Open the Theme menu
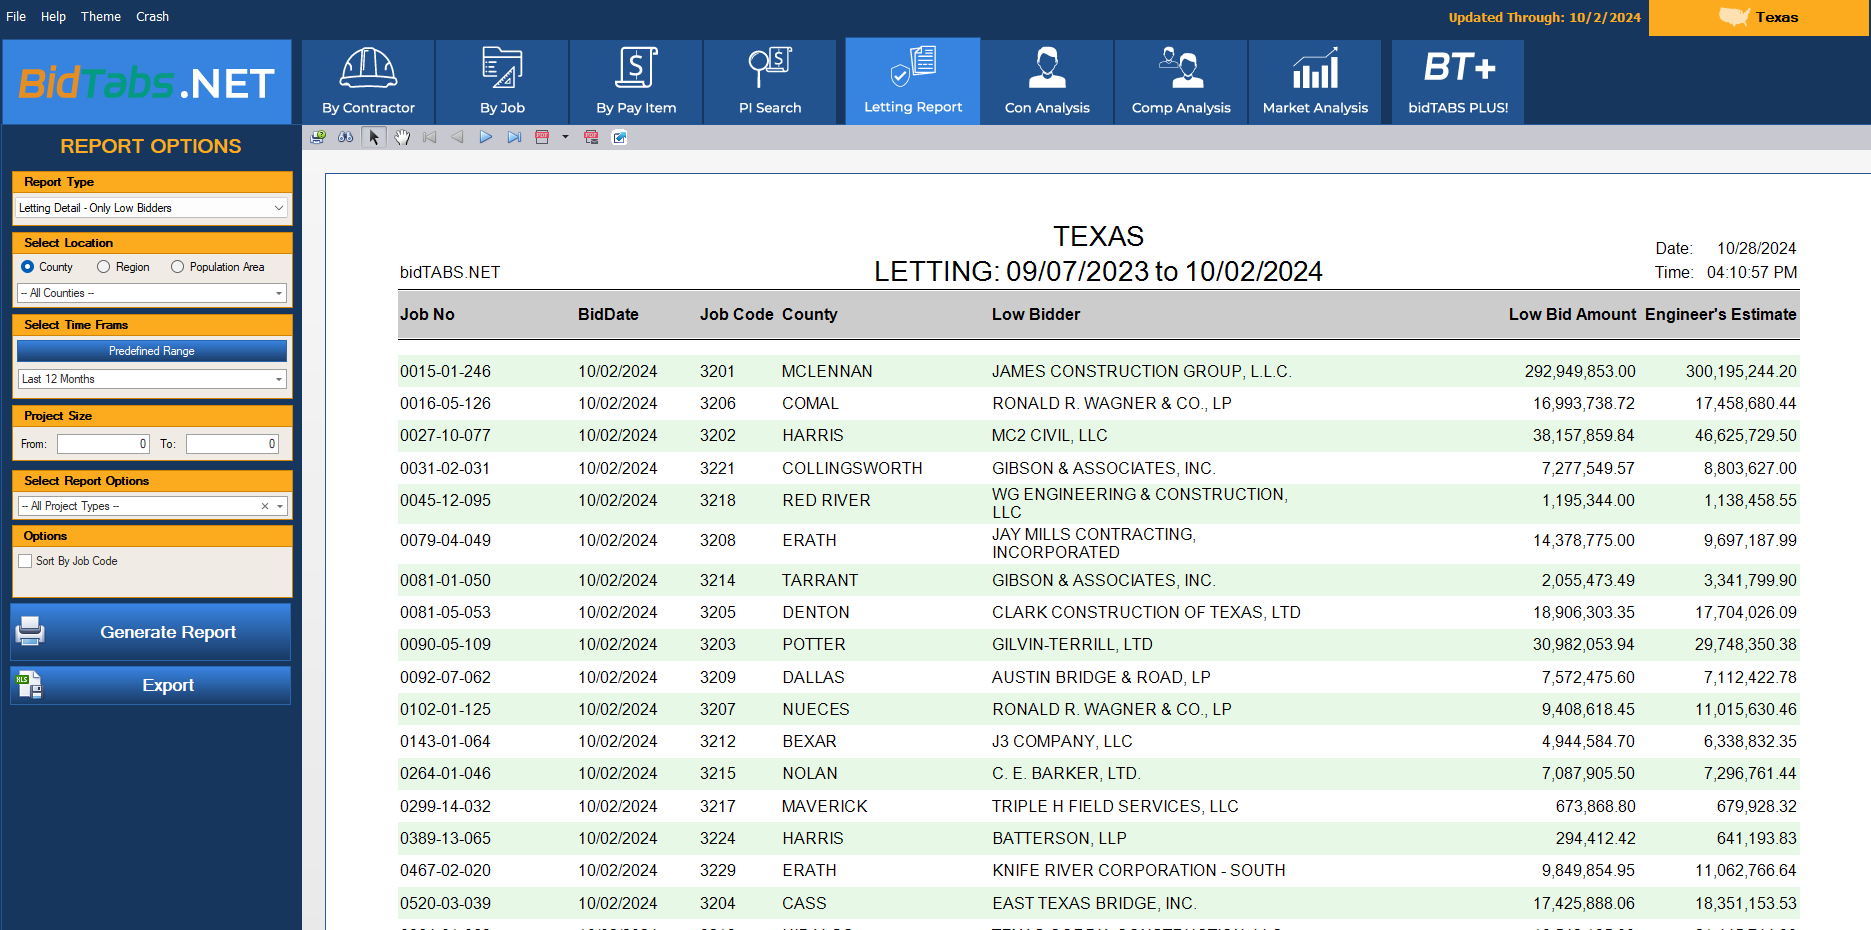The height and width of the screenshot is (930, 1871). [101, 17]
